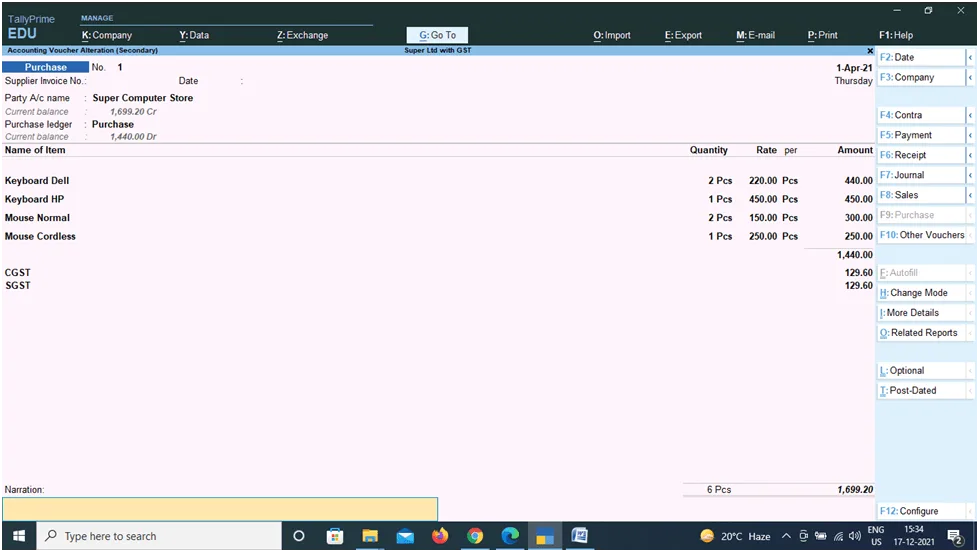Open Microsoft Edge in the taskbar
Screen dimensions: 979x552
coord(510,536)
